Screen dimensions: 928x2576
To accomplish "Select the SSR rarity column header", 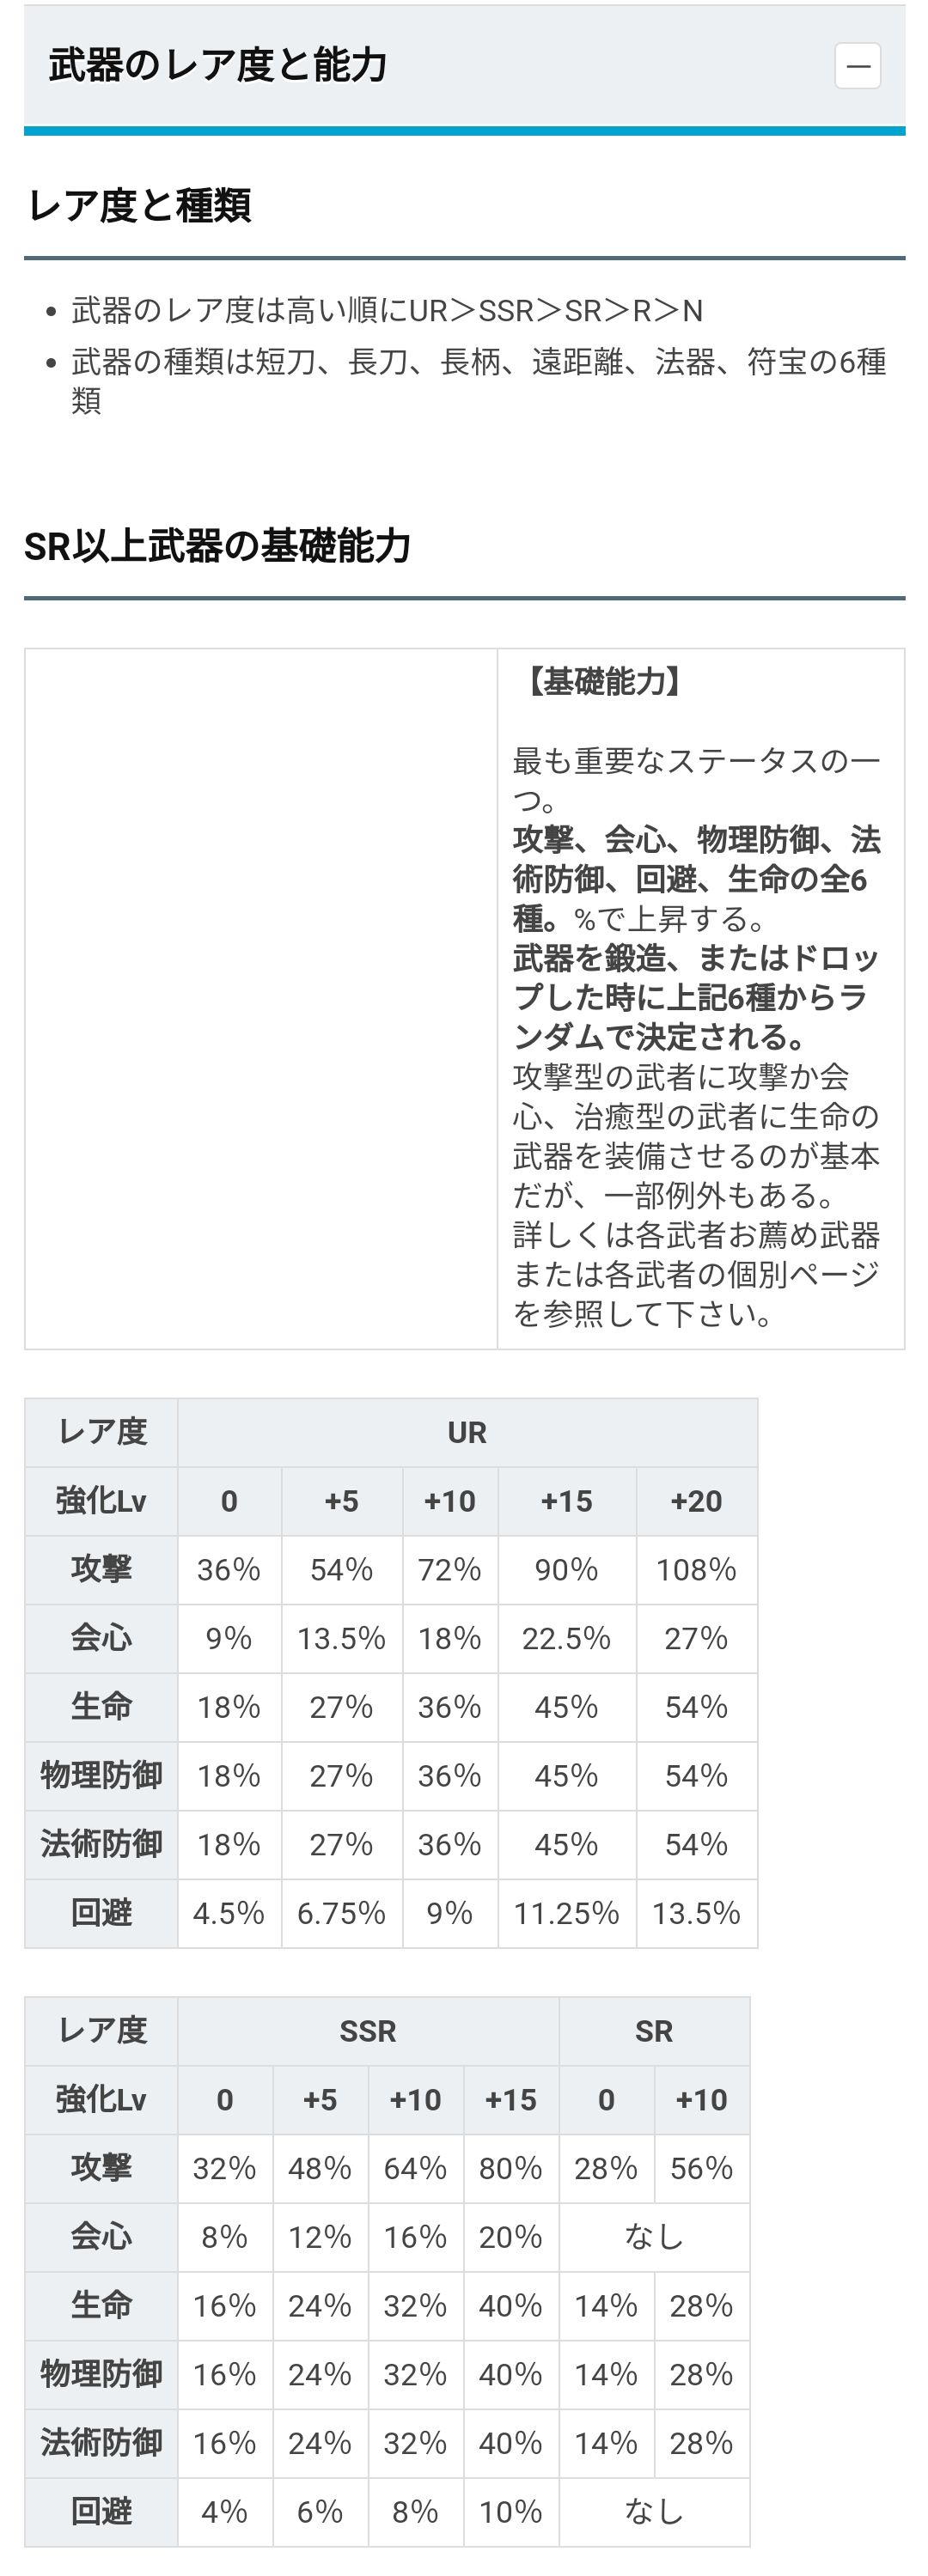I will pos(368,2031).
